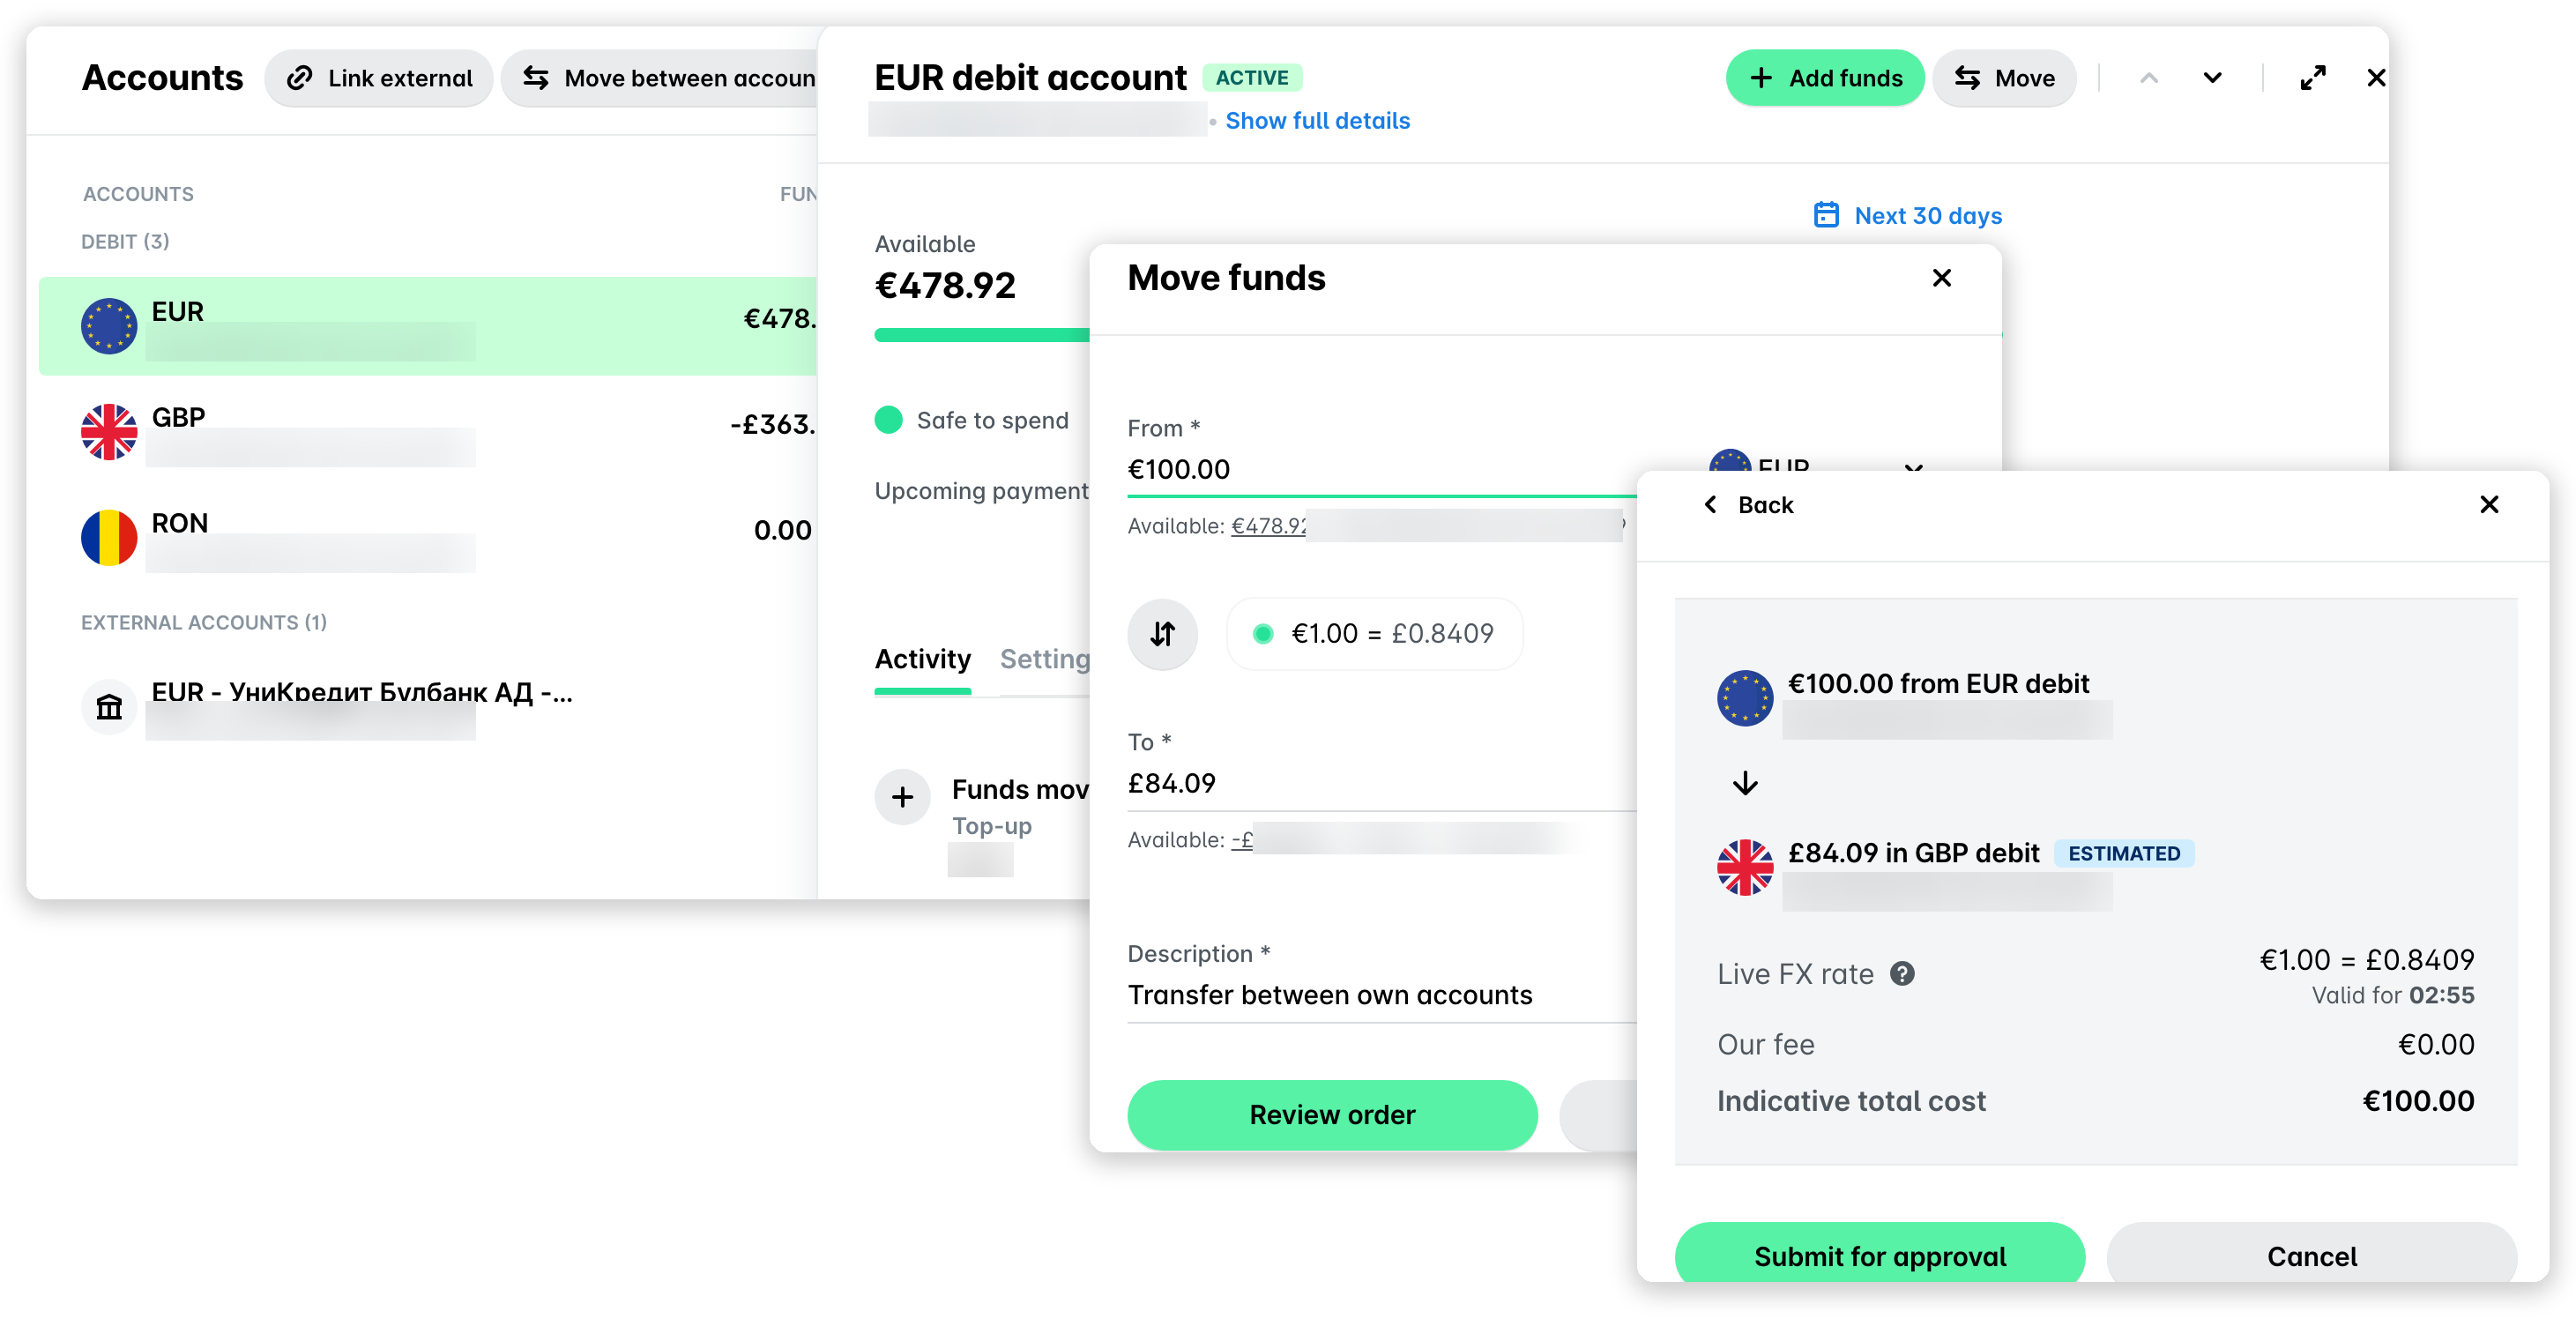Expand account panel to full screen
Viewport: 2576px width, 1319px height.
pos(2312,78)
